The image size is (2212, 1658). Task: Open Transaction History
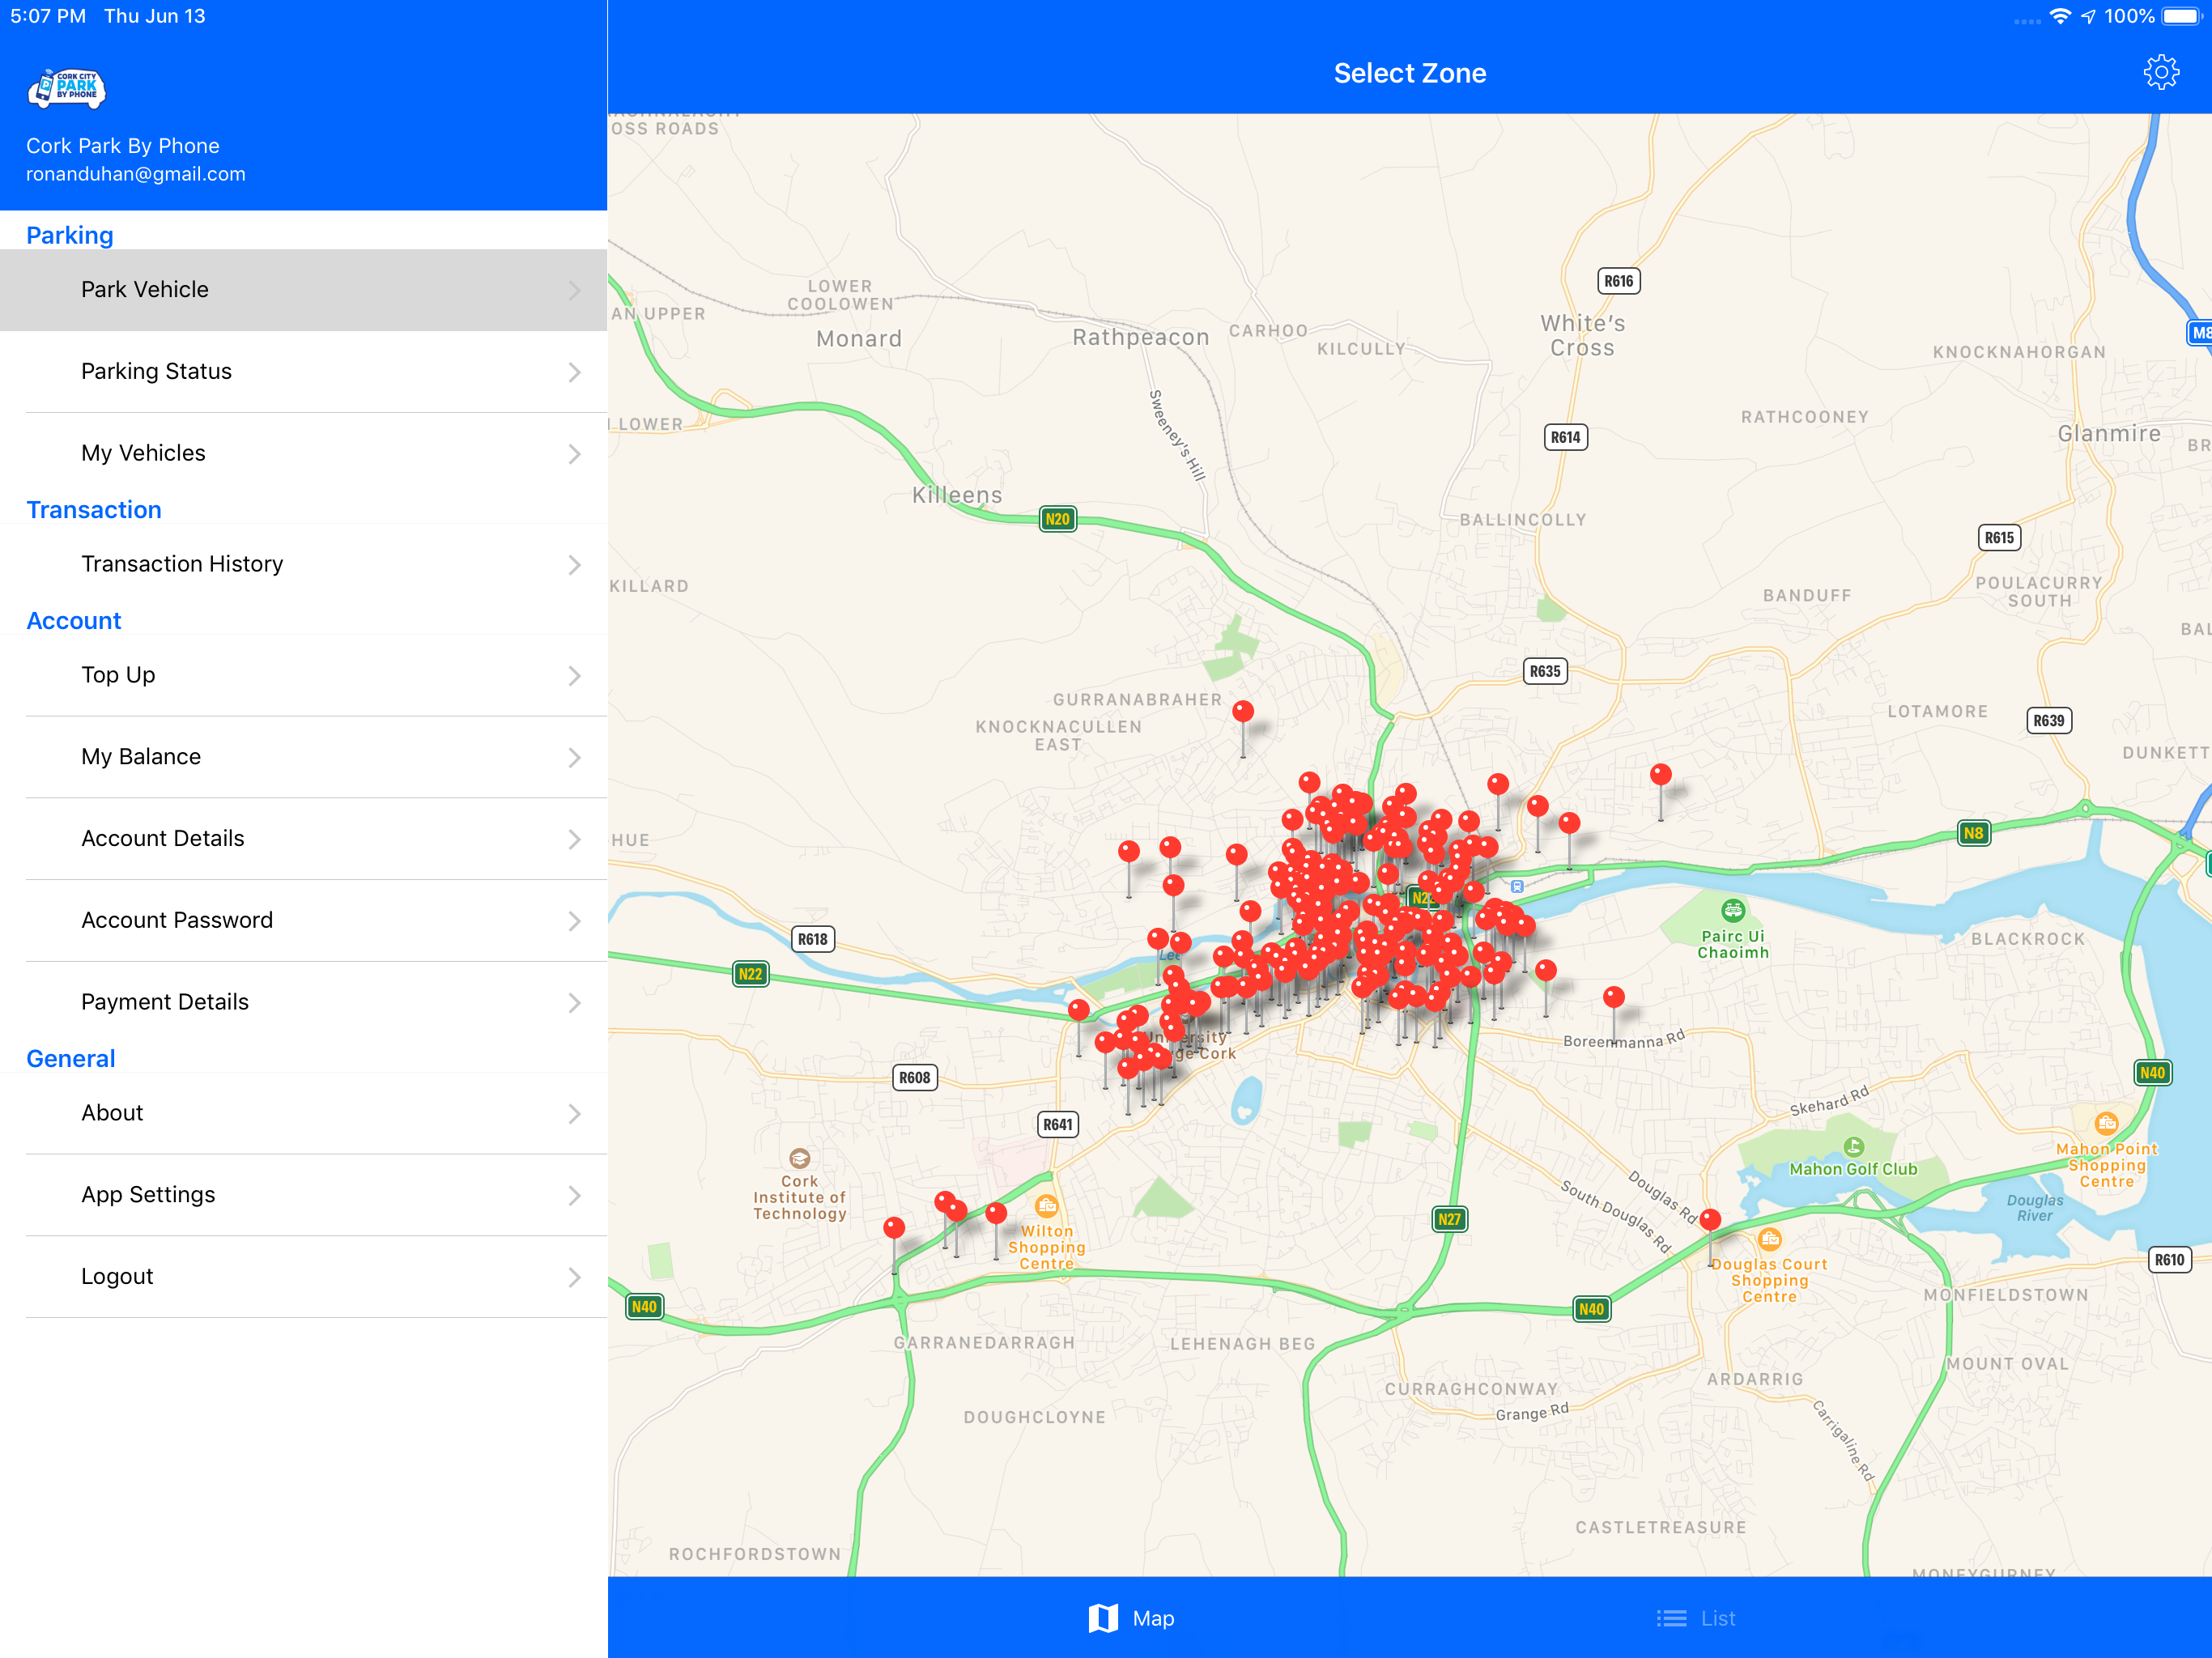(304, 564)
